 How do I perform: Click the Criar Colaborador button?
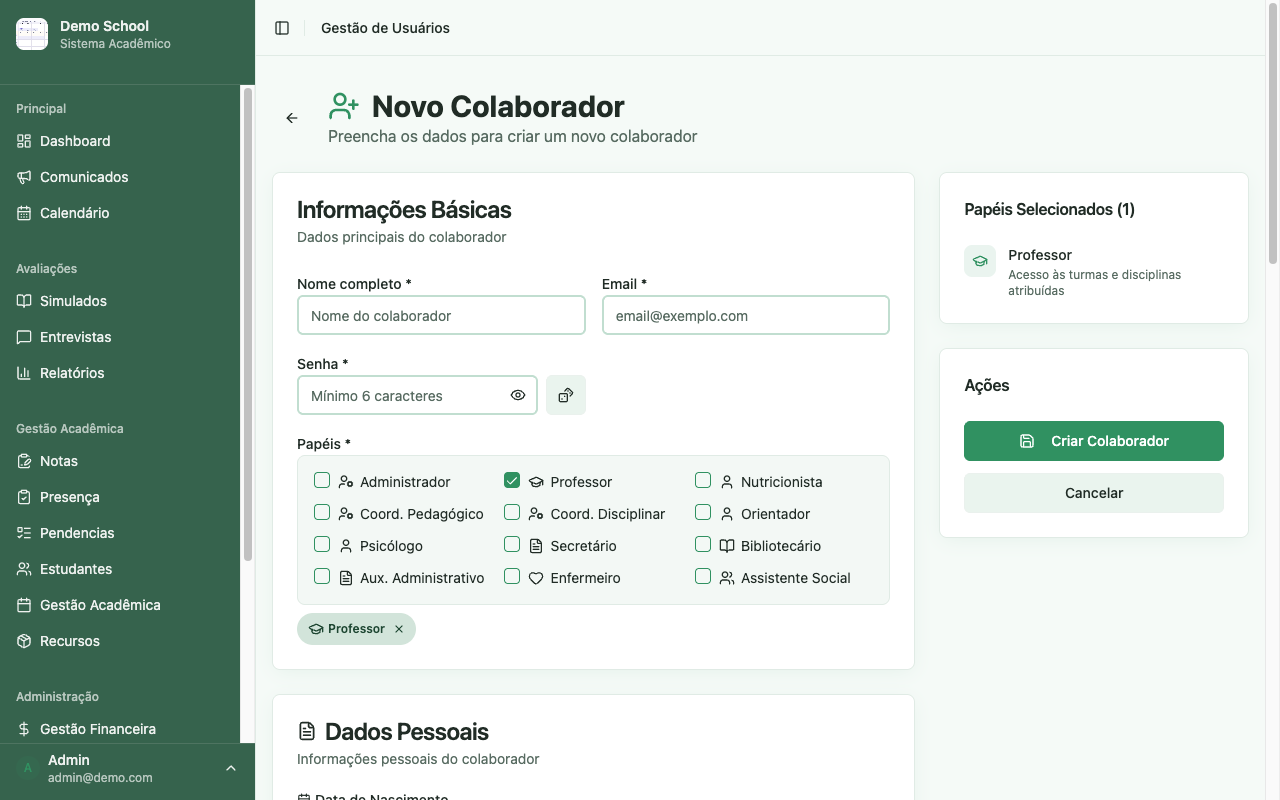pyautogui.click(x=1094, y=441)
